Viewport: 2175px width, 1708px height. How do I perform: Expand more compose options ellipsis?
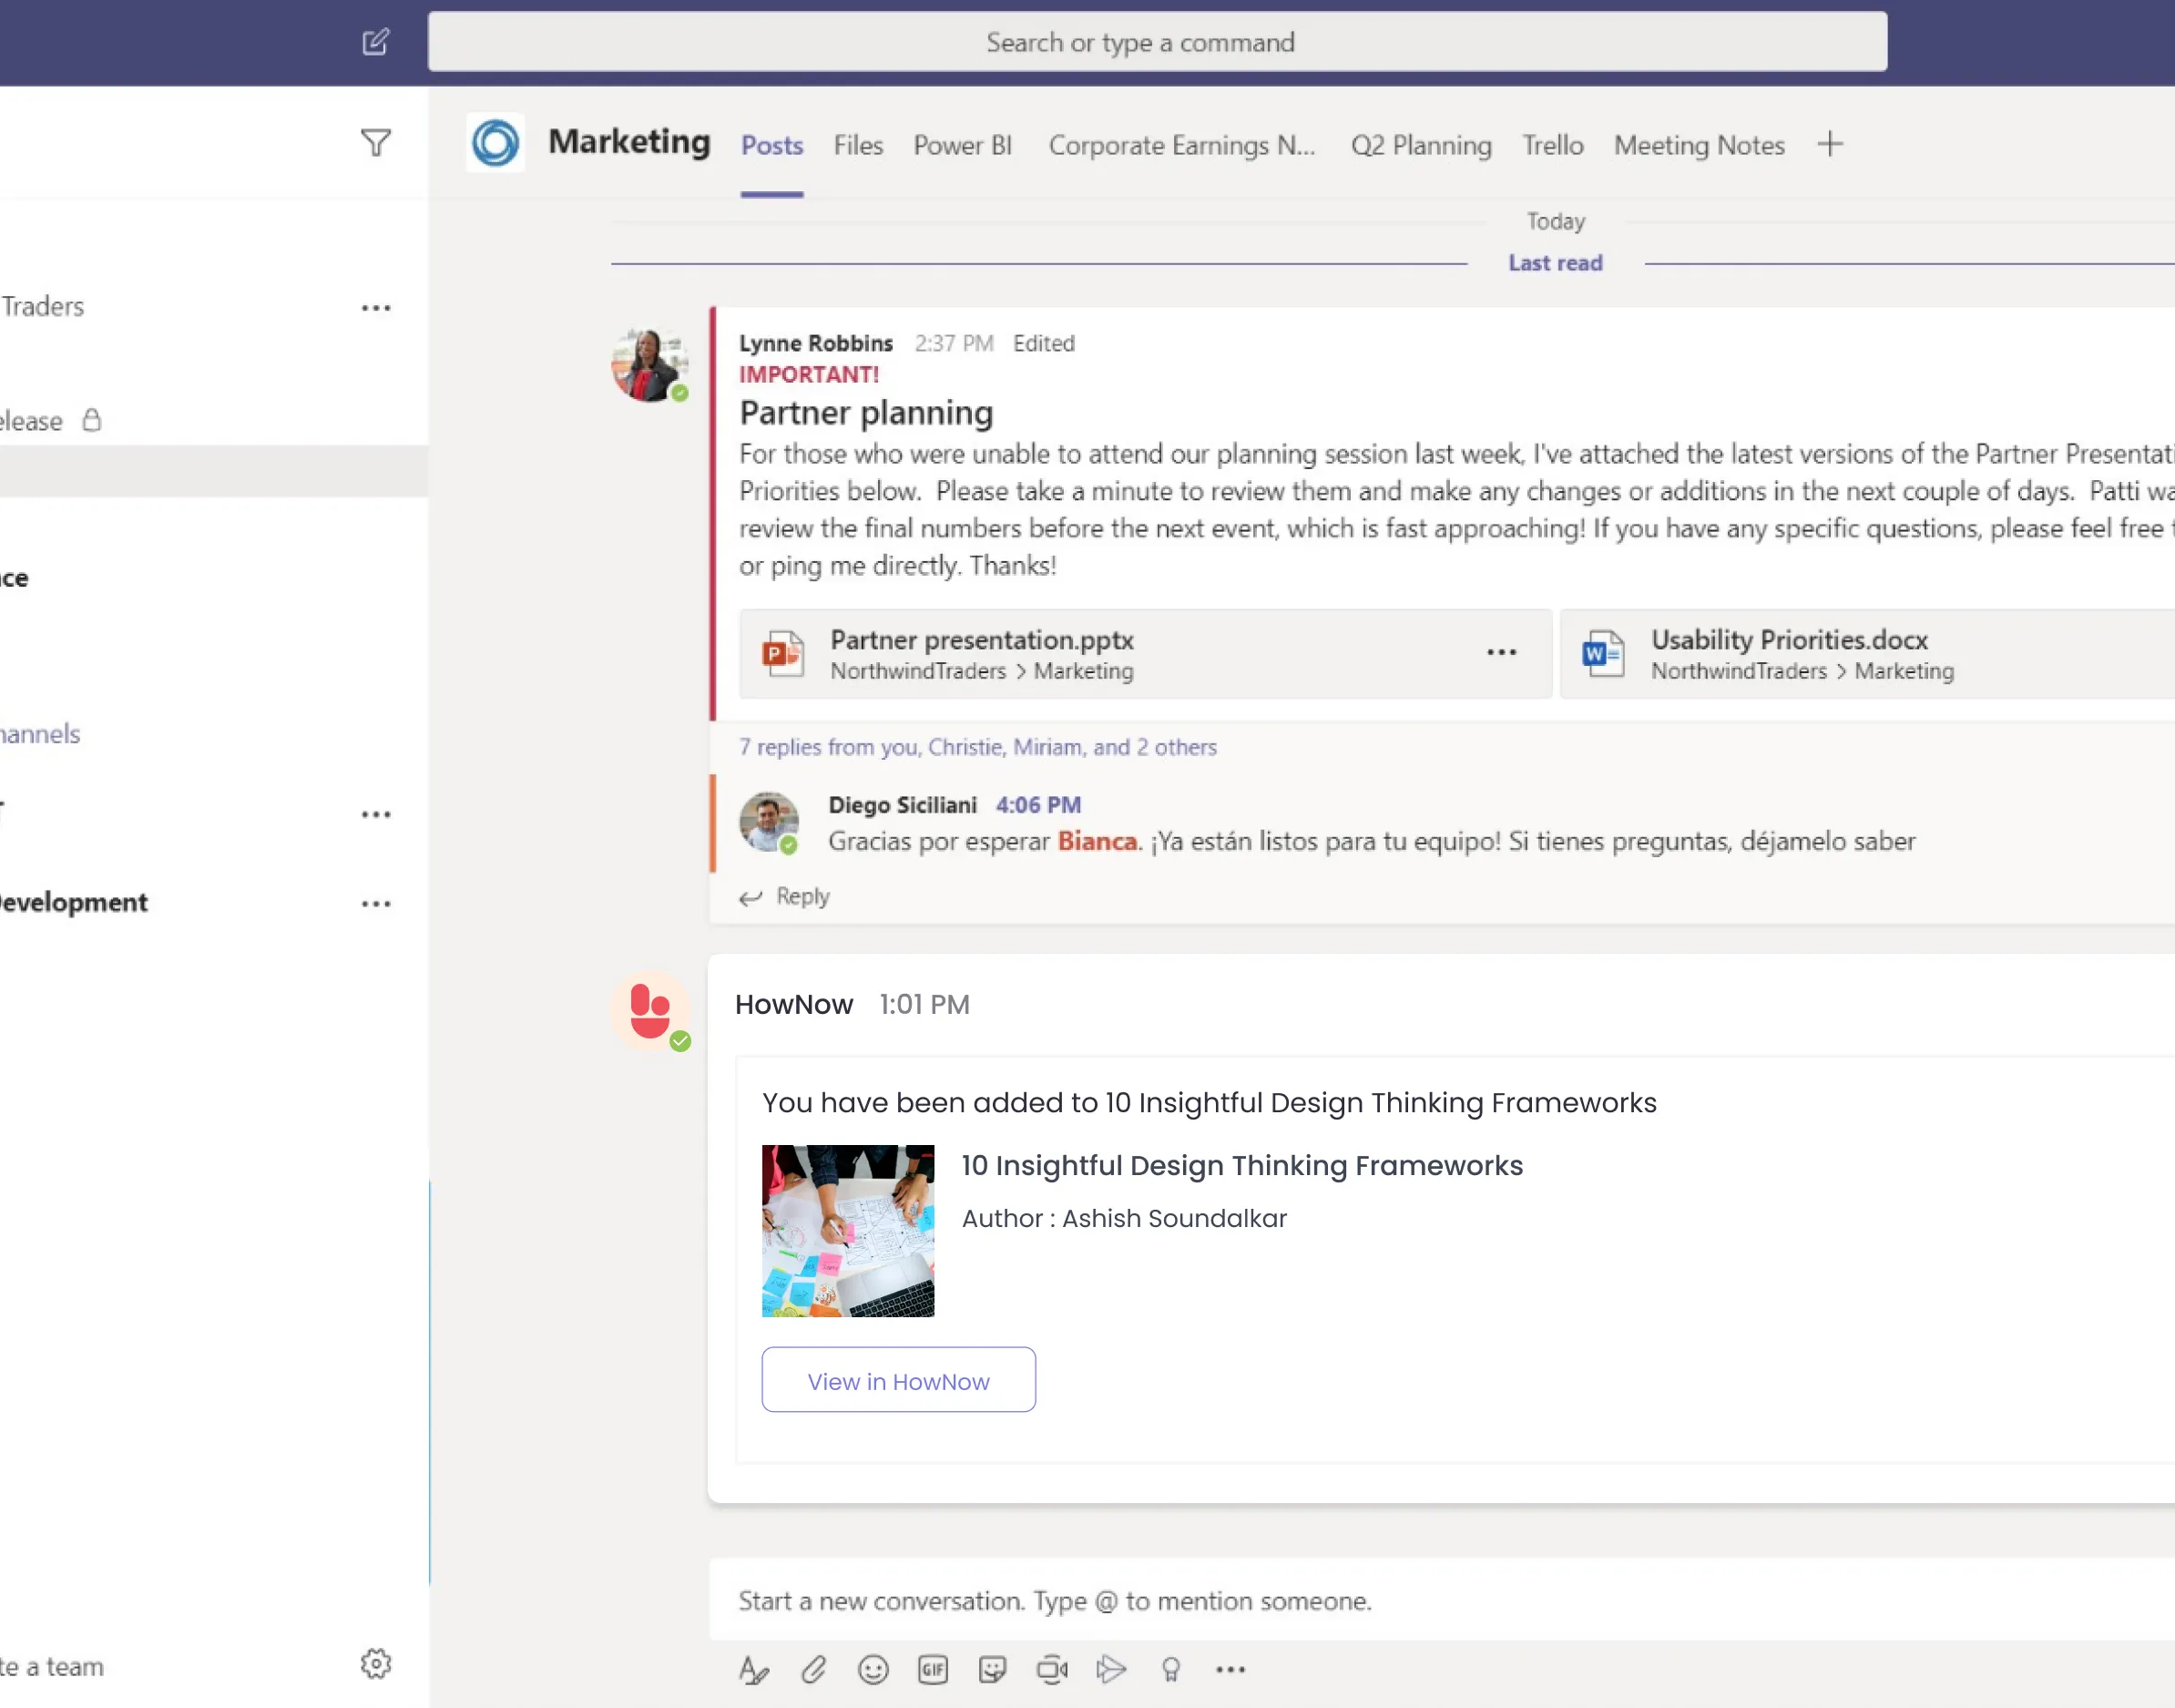coord(1230,1669)
